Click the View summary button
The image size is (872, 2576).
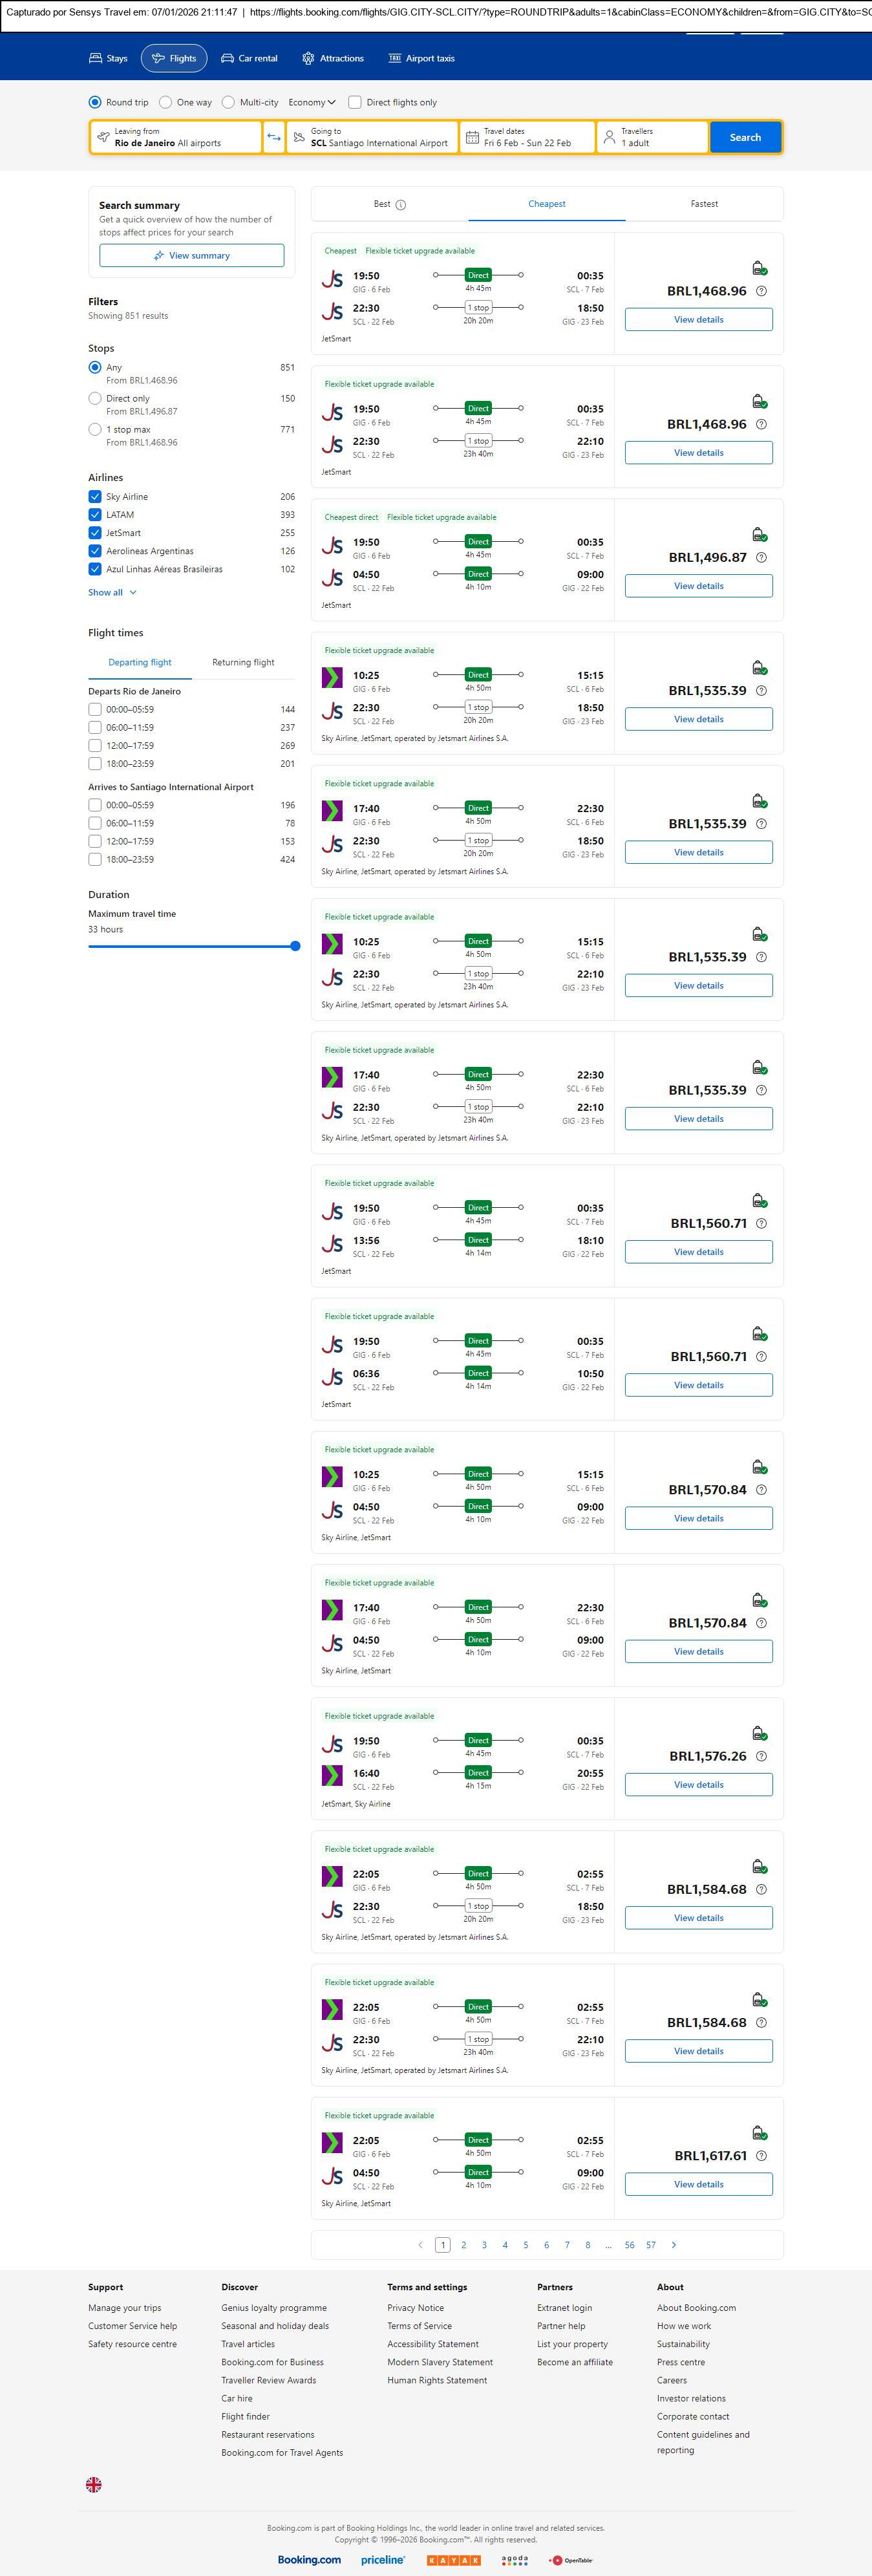pos(192,256)
